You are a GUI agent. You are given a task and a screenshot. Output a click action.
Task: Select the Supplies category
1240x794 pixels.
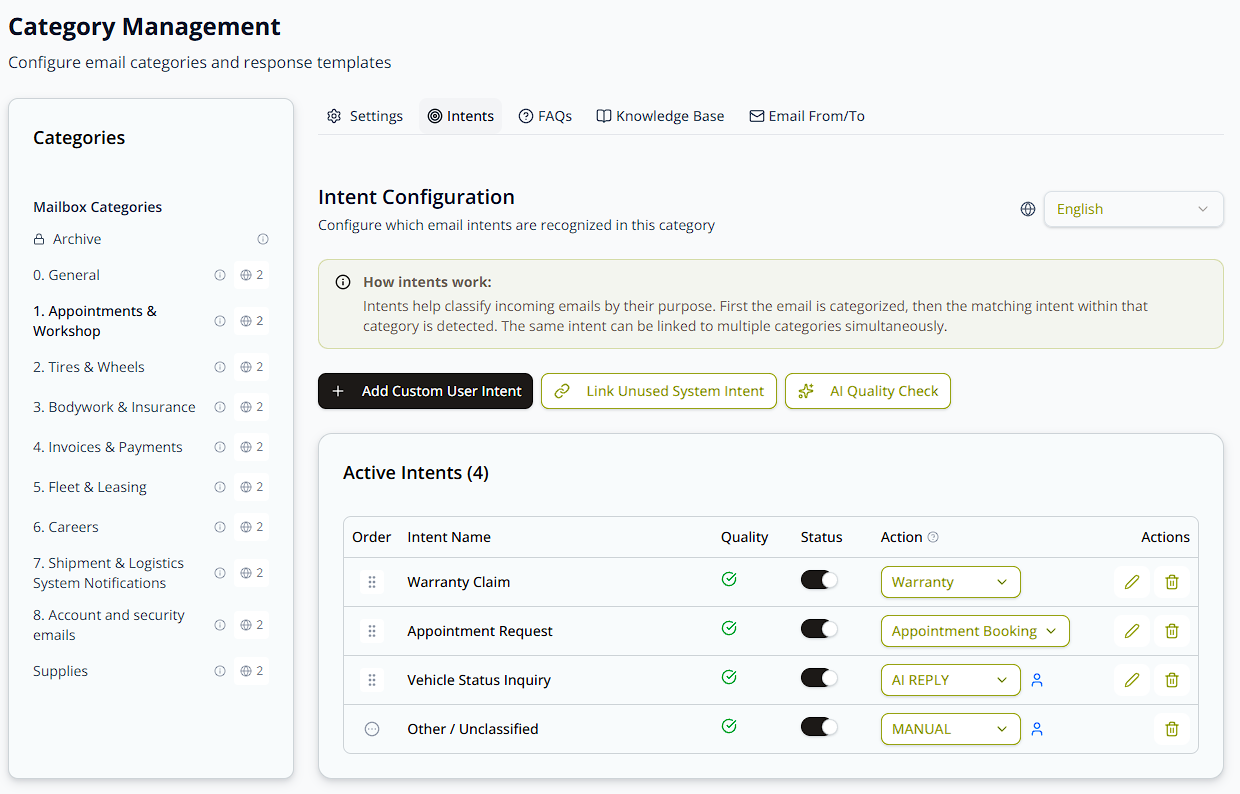(x=60, y=671)
